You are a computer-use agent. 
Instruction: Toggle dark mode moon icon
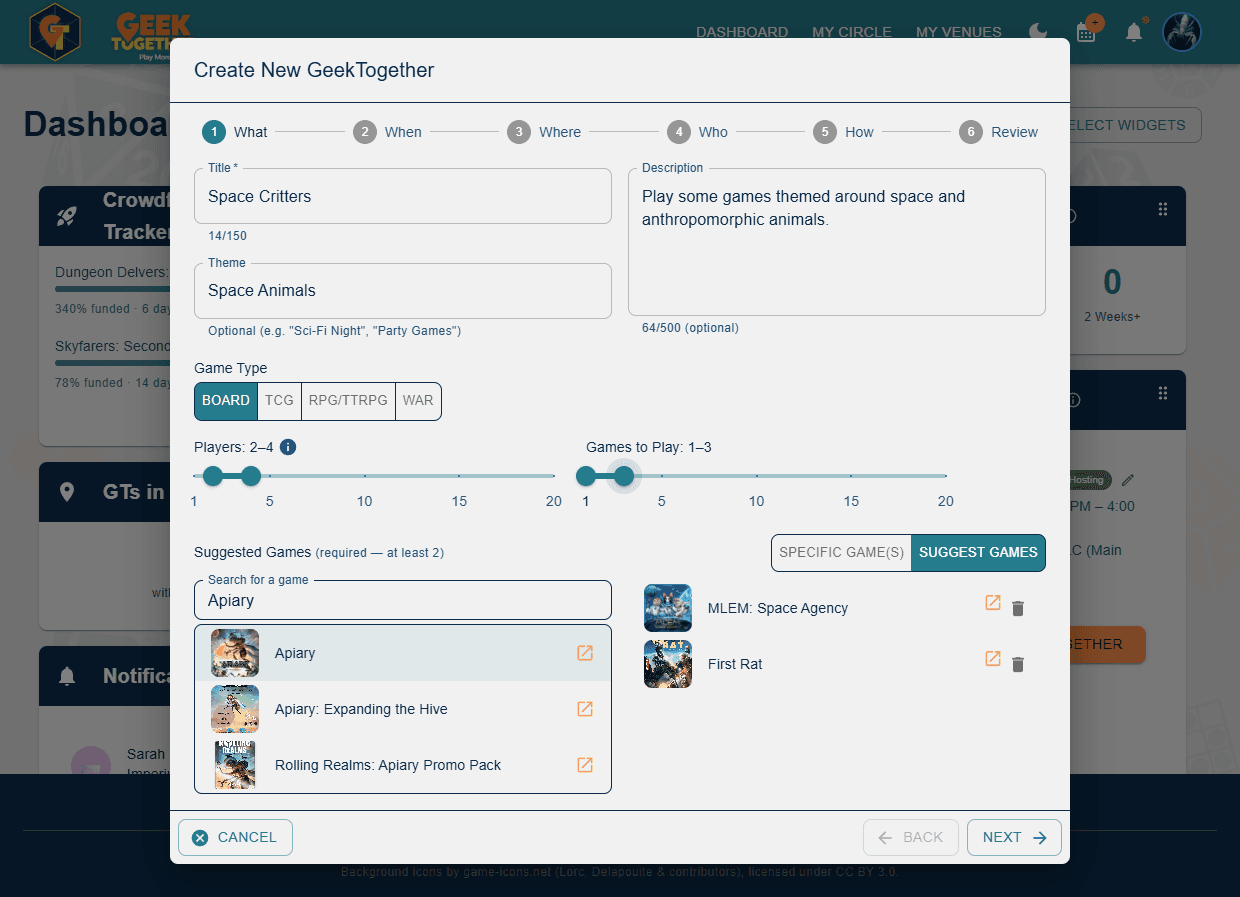[1039, 32]
